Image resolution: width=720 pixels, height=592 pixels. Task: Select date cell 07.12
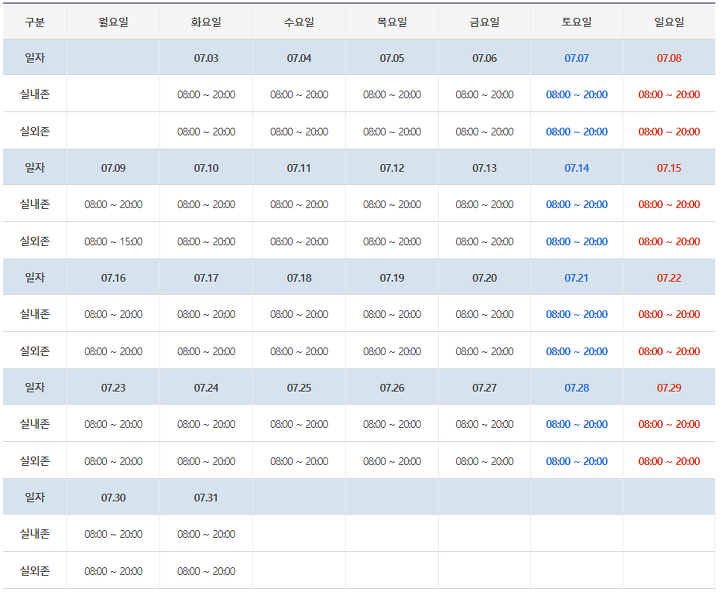point(392,168)
